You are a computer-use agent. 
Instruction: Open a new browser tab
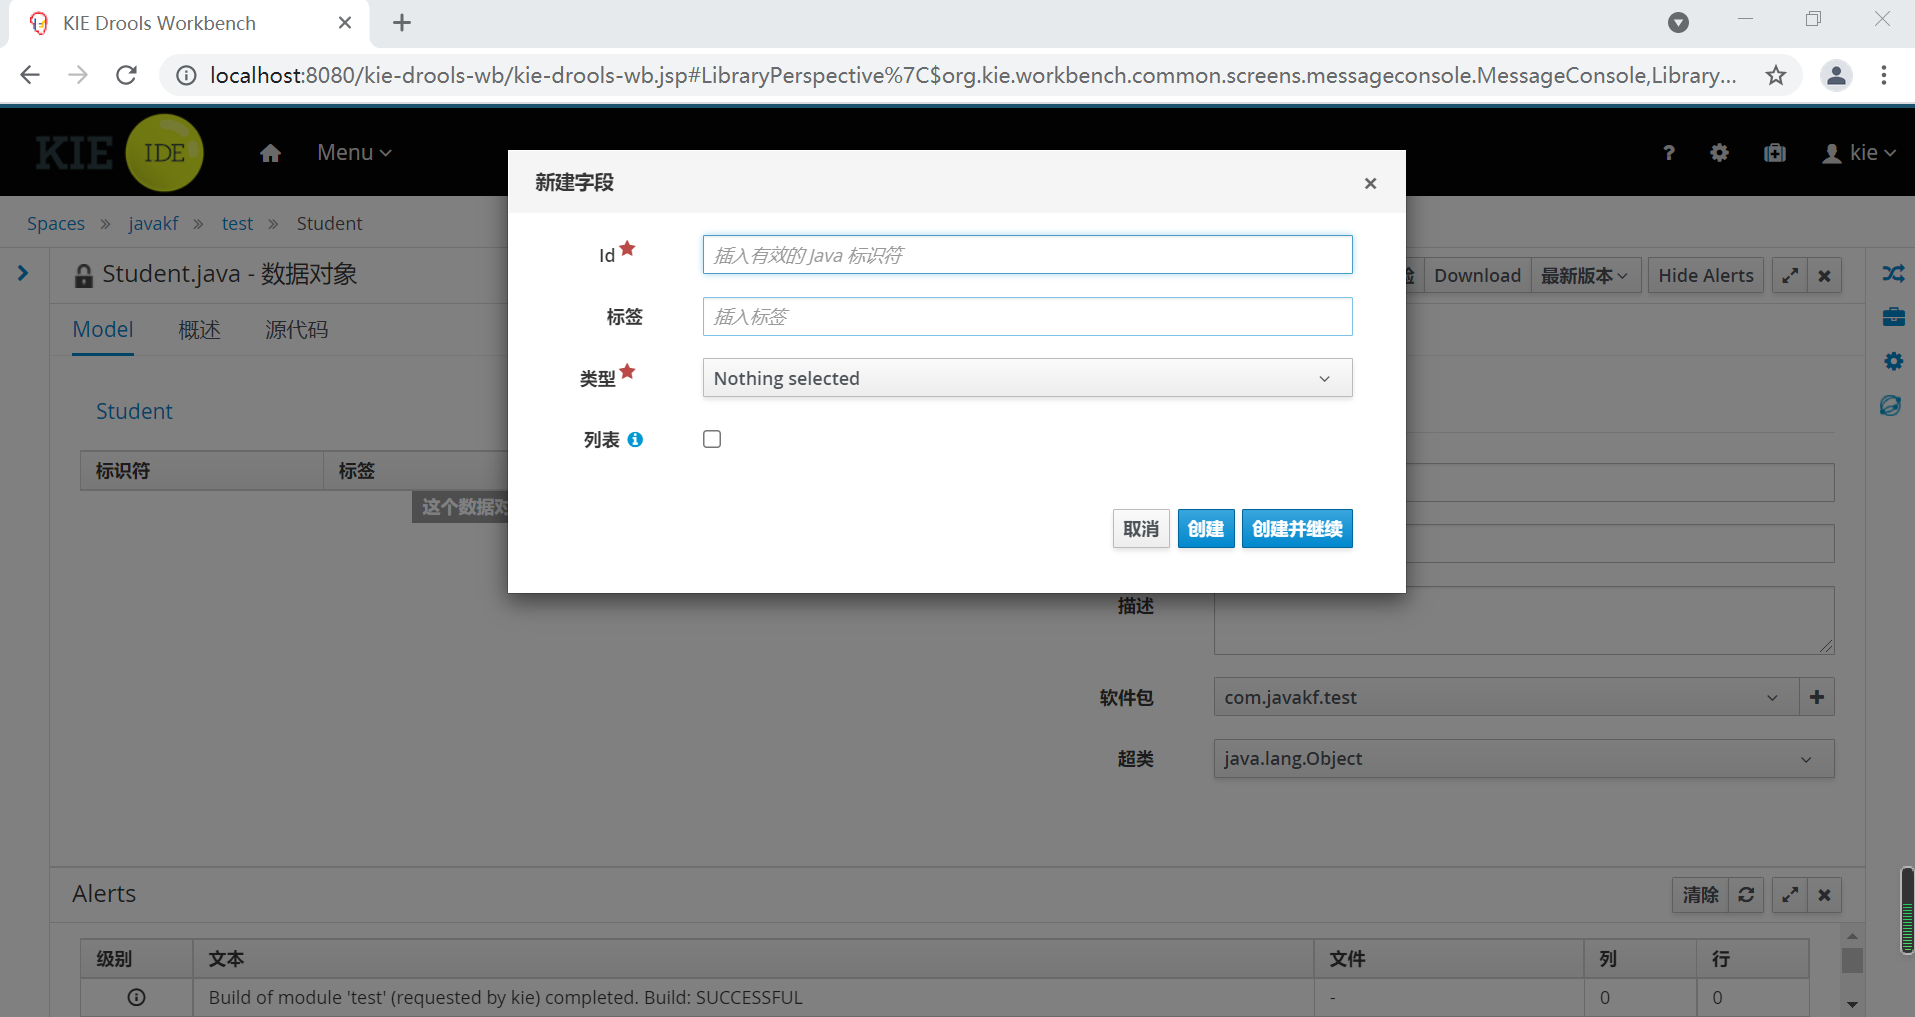(402, 23)
